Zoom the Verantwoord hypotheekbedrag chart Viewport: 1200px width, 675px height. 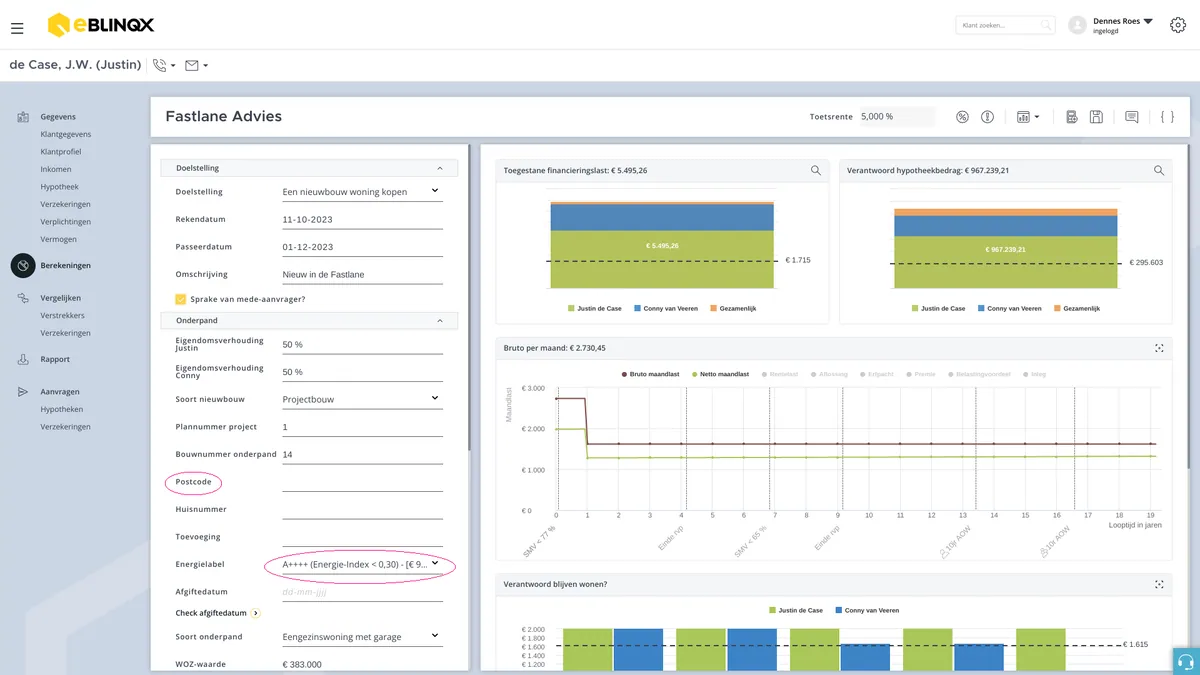tap(1159, 171)
